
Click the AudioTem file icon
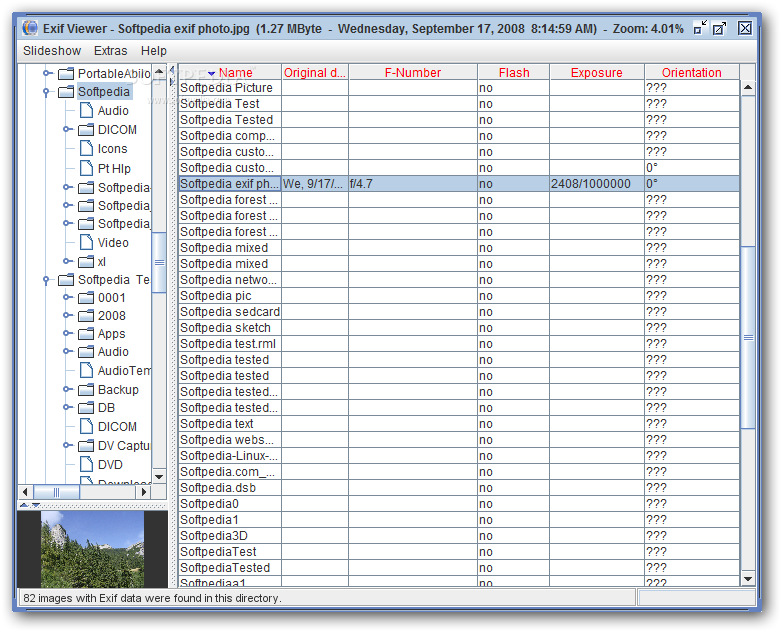coord(86,370)
